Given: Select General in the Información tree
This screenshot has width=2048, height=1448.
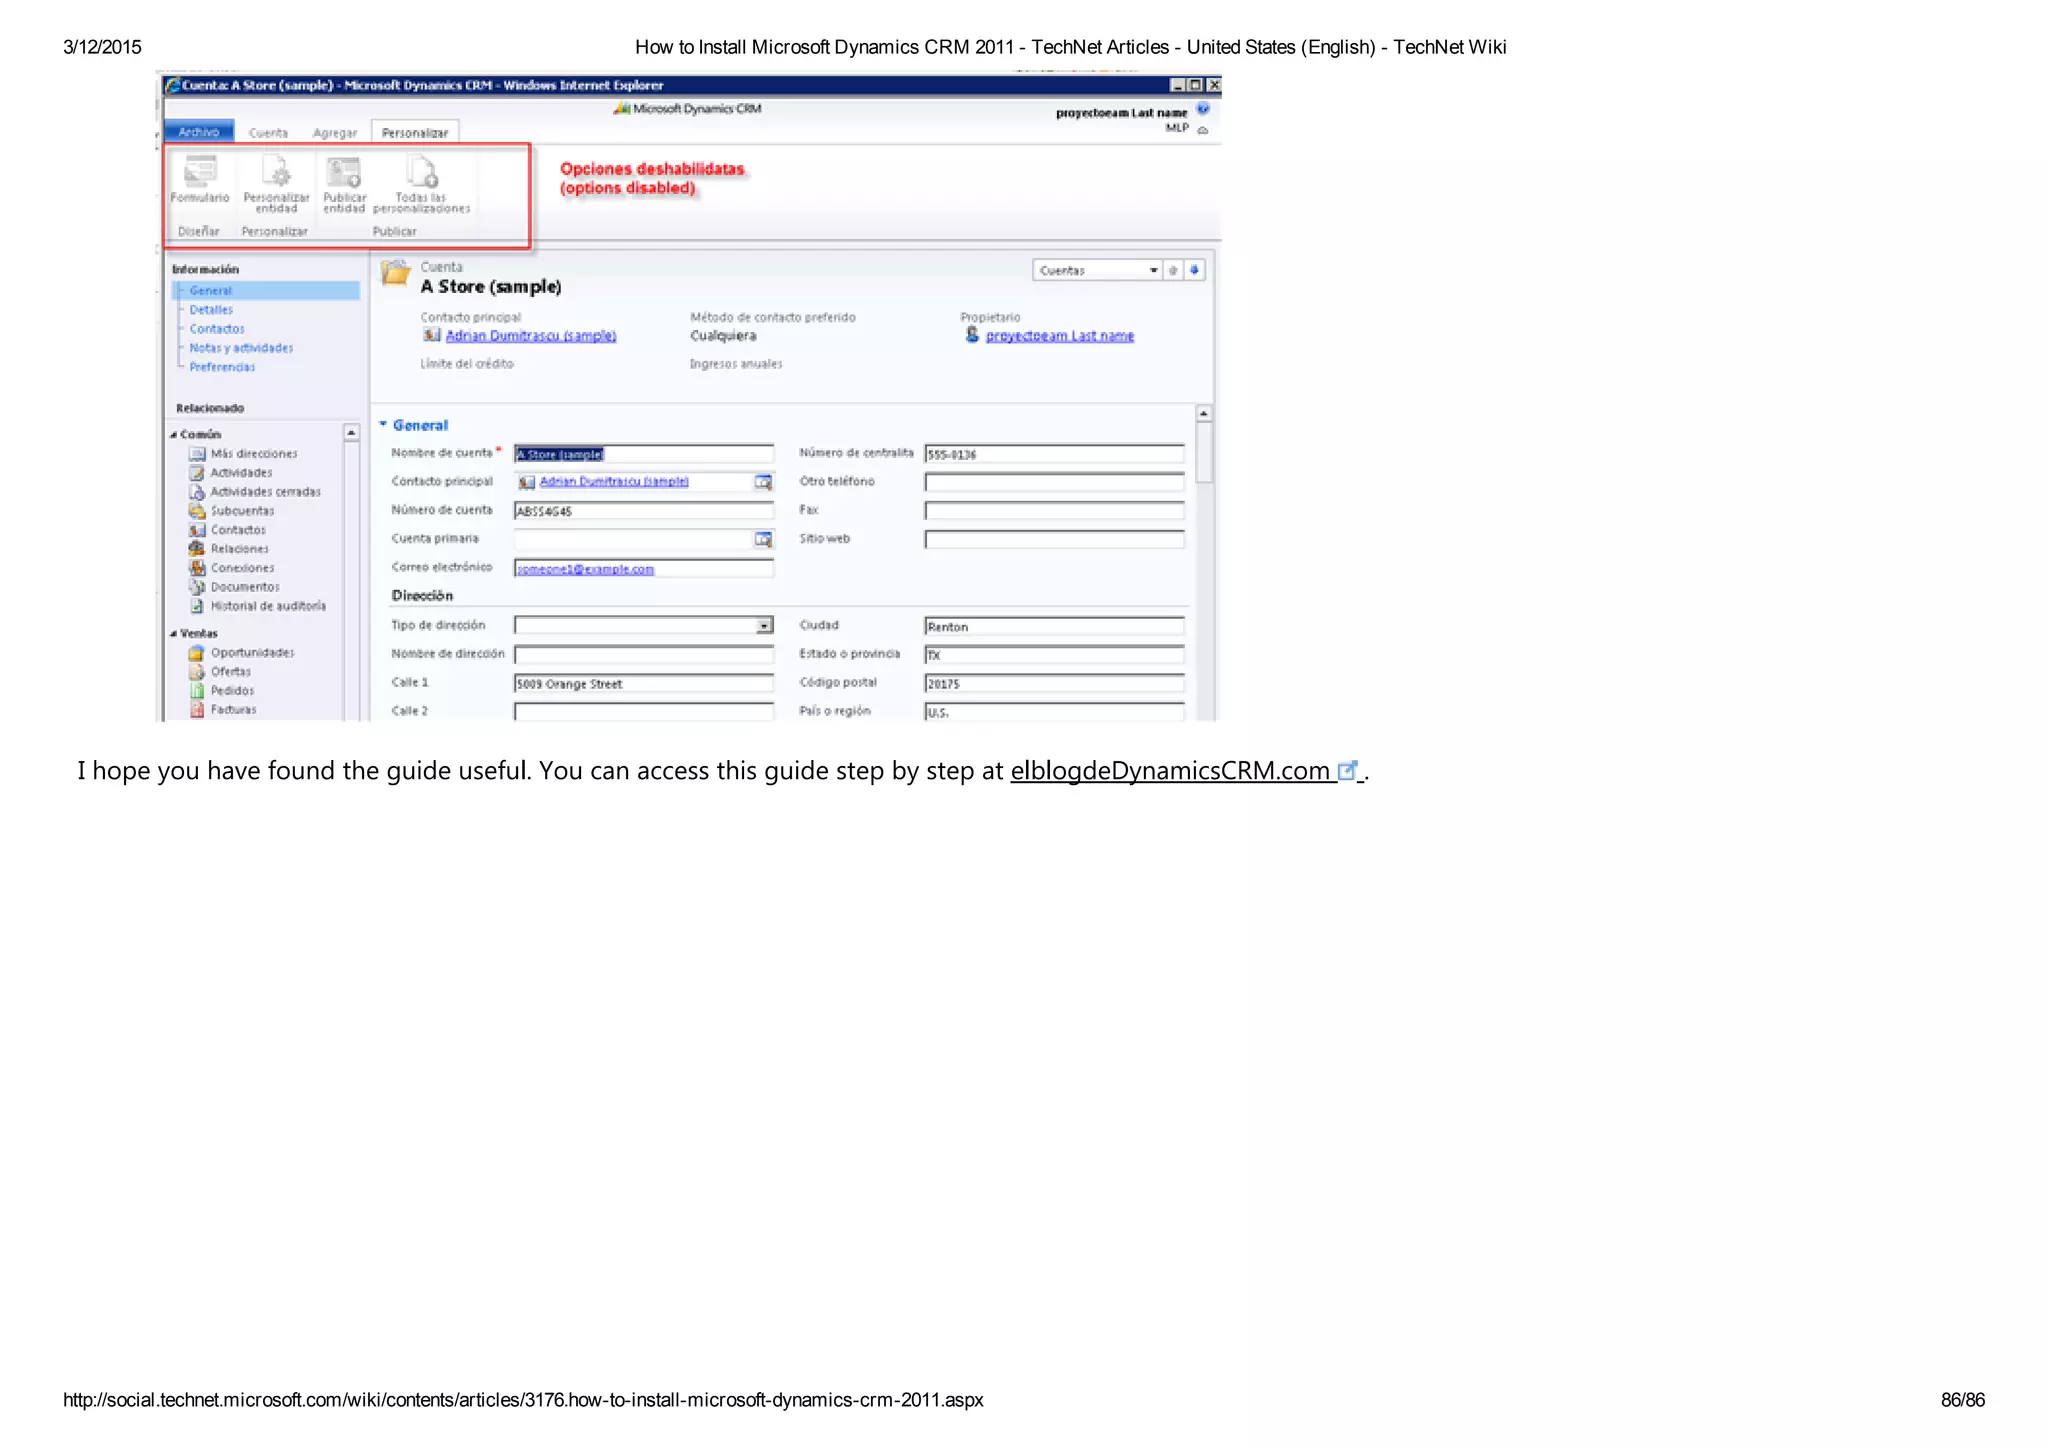Looking at the screenshot, I should [210, 291].
